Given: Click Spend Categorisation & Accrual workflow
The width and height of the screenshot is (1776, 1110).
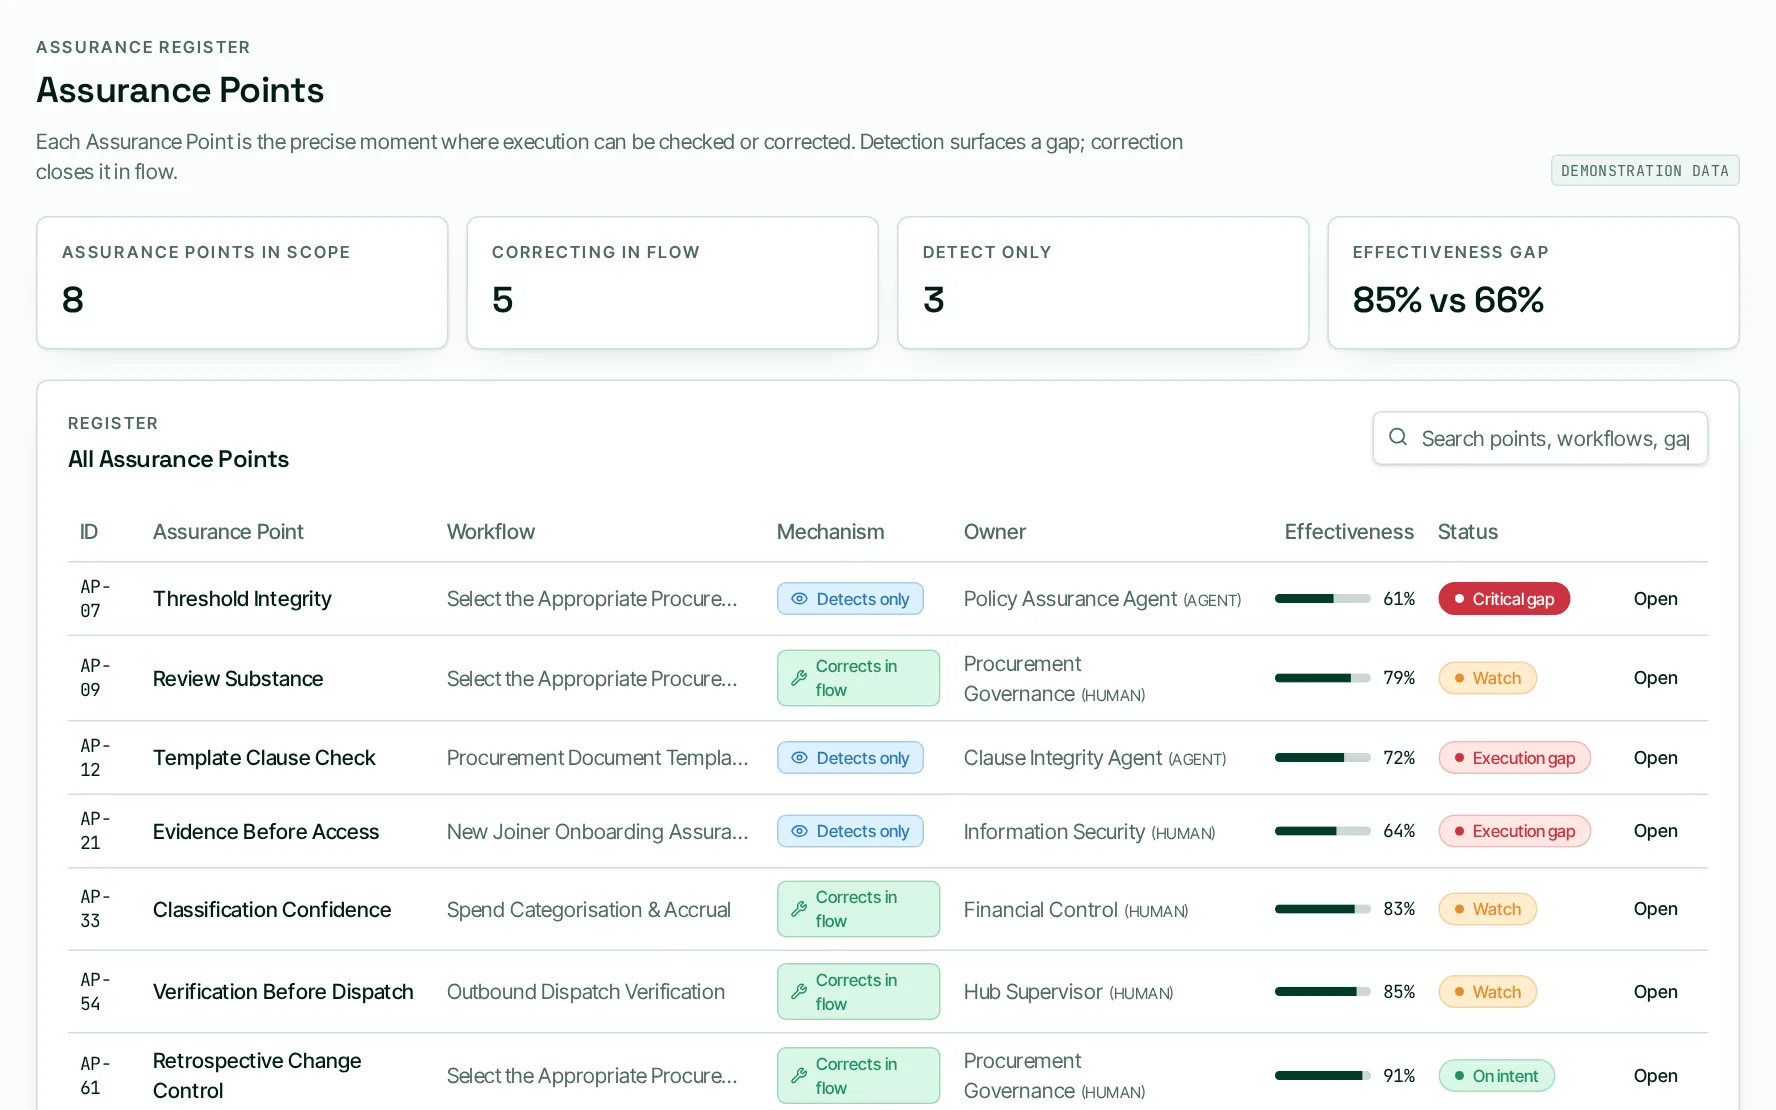Looking at the screenshot, I should [x=589, y=910].
